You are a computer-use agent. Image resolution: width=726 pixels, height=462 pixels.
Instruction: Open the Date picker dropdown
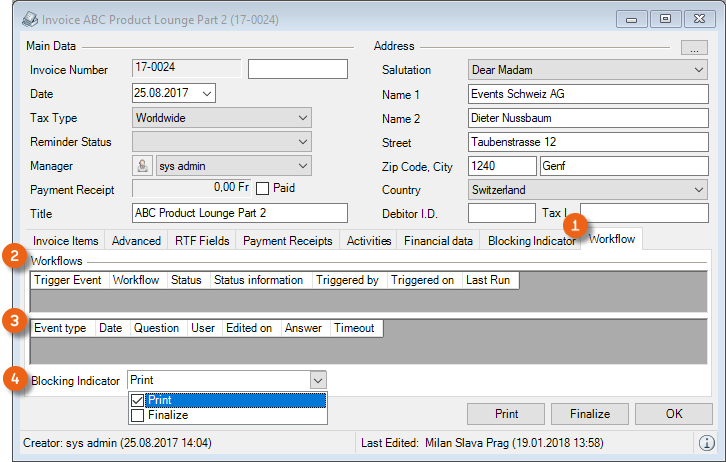tap(207, 94)
